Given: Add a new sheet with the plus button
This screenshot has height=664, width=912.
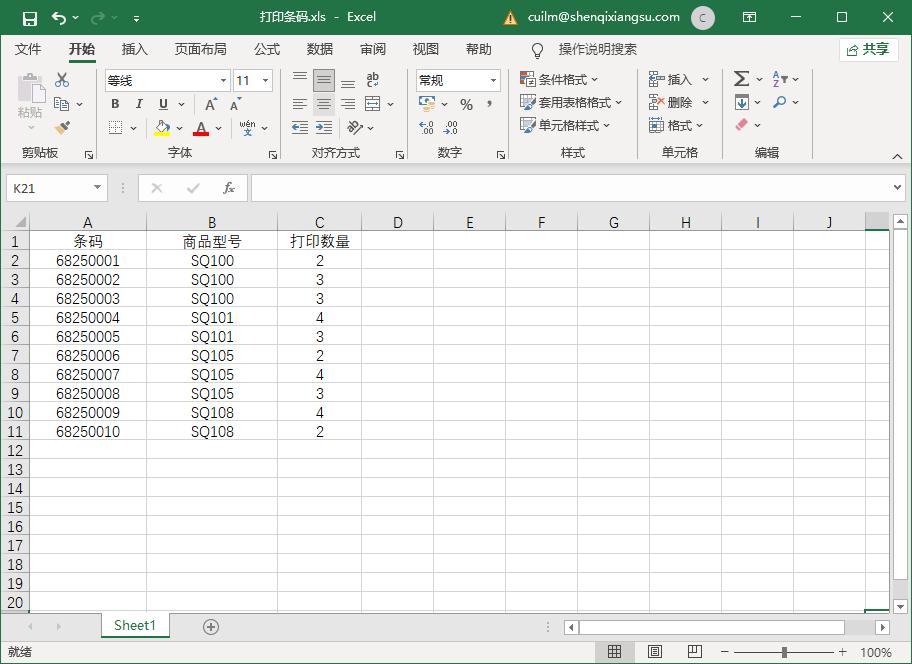Looking at the screenshot, I should coord(211,627).
